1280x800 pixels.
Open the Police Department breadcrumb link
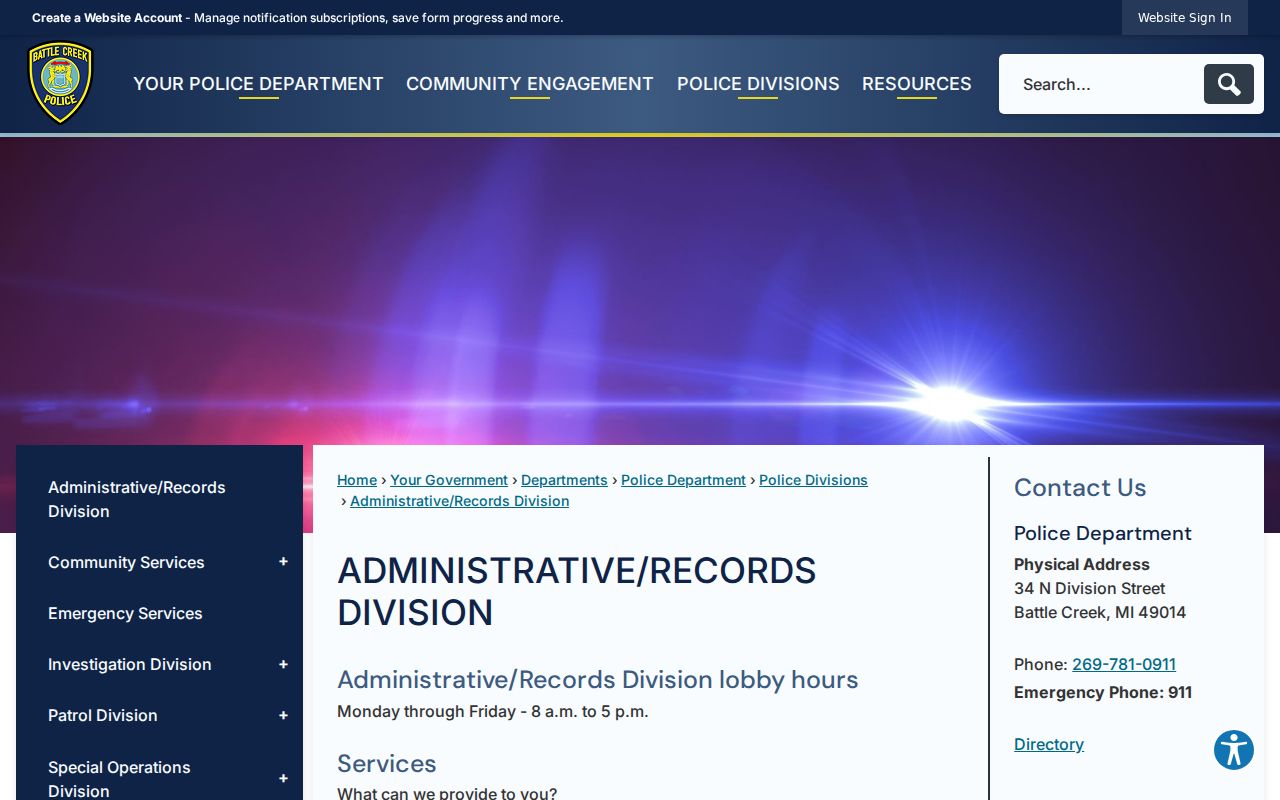(683, 480)
